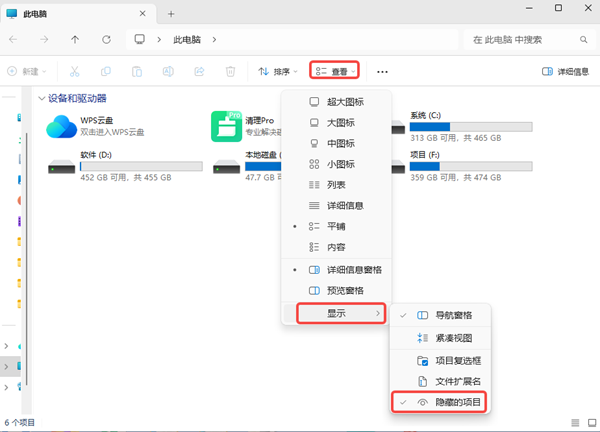Enable 项目复选框 option
This screenshot has height=432, width=600.
pos(440,361)
